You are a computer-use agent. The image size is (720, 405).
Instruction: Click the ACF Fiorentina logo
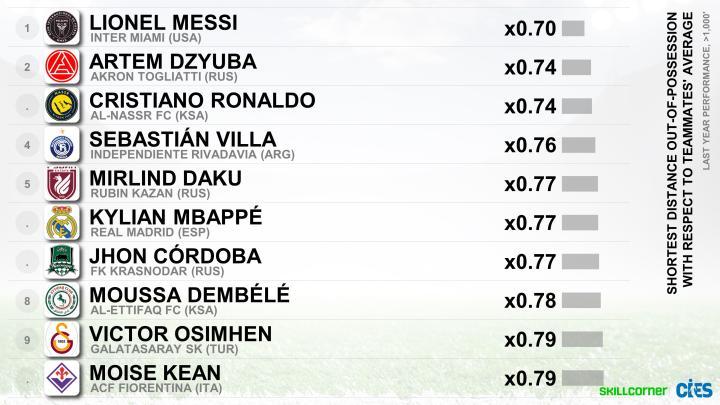click(x=62, y=378)
